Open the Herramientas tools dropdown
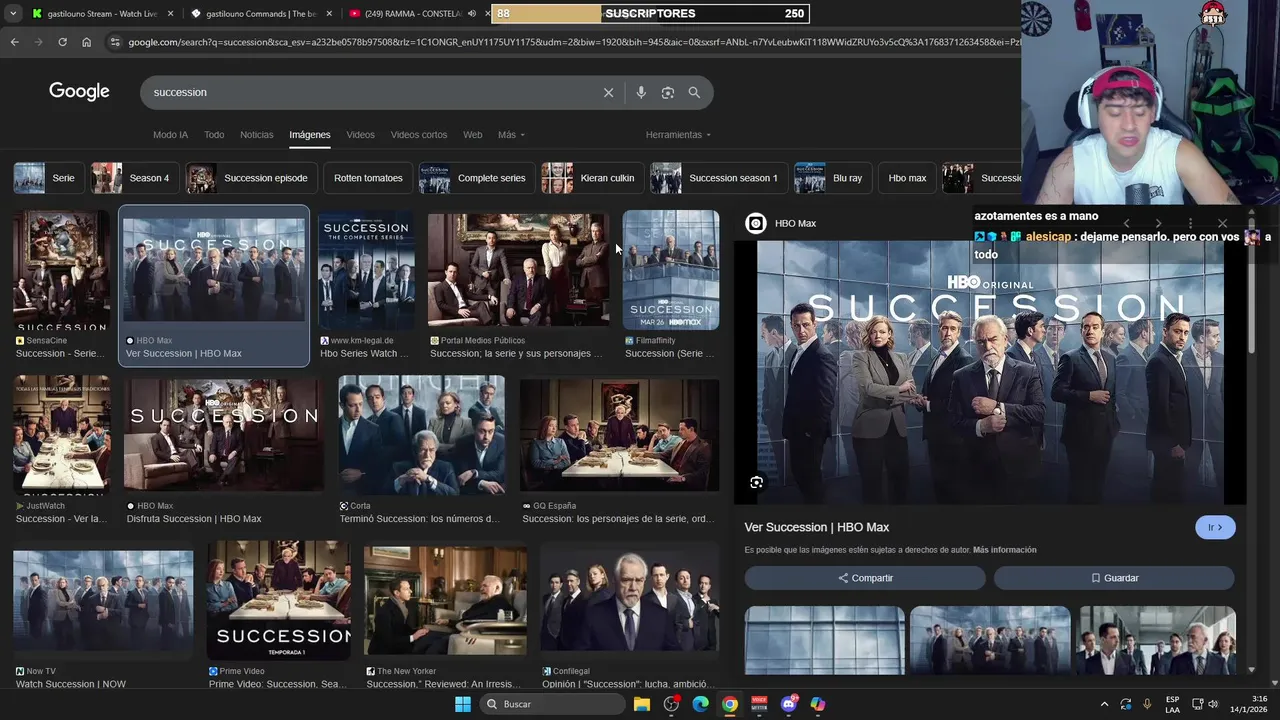1280x720 pixels. (678, 135)
